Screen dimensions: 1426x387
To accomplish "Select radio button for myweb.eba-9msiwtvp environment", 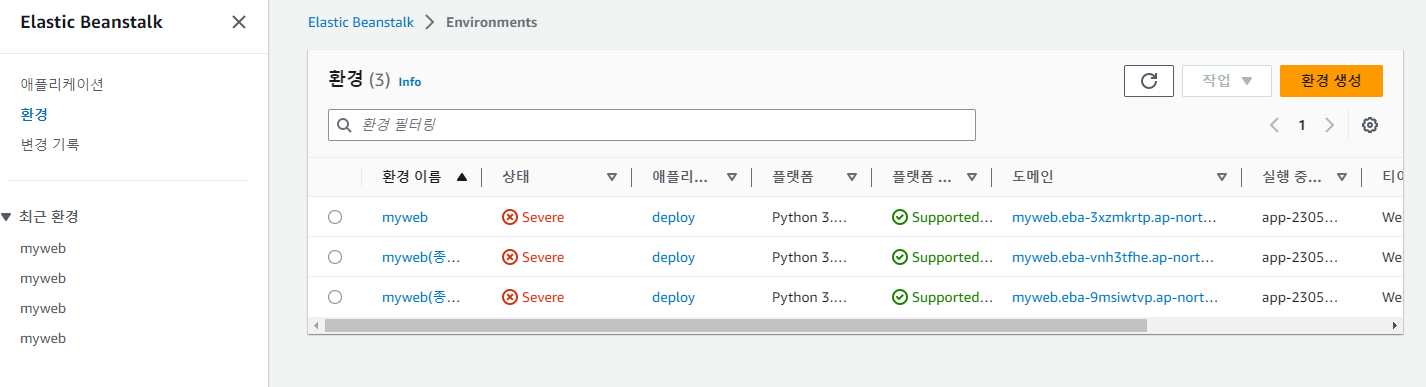I will [335, 297].
